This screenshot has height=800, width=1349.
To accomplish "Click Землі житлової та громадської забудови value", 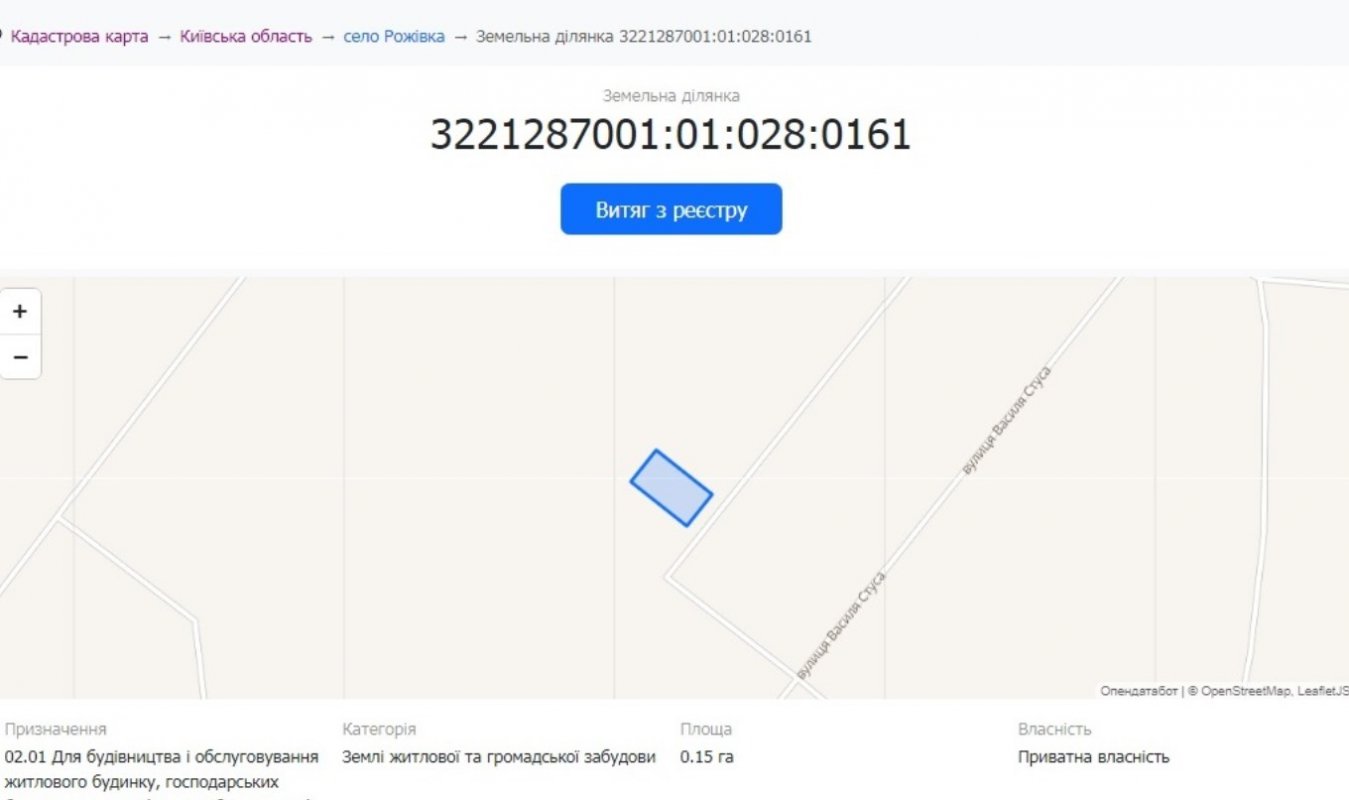I will point(498,757).
